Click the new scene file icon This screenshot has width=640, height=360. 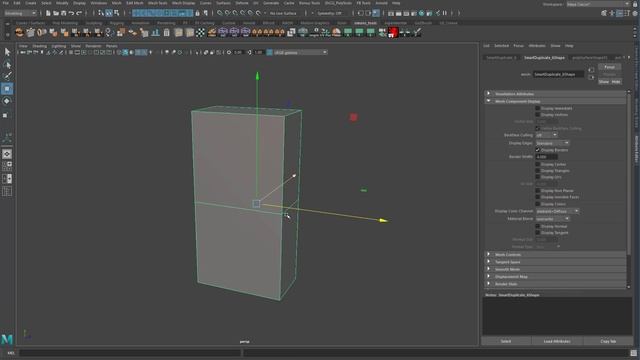[48, 13]
